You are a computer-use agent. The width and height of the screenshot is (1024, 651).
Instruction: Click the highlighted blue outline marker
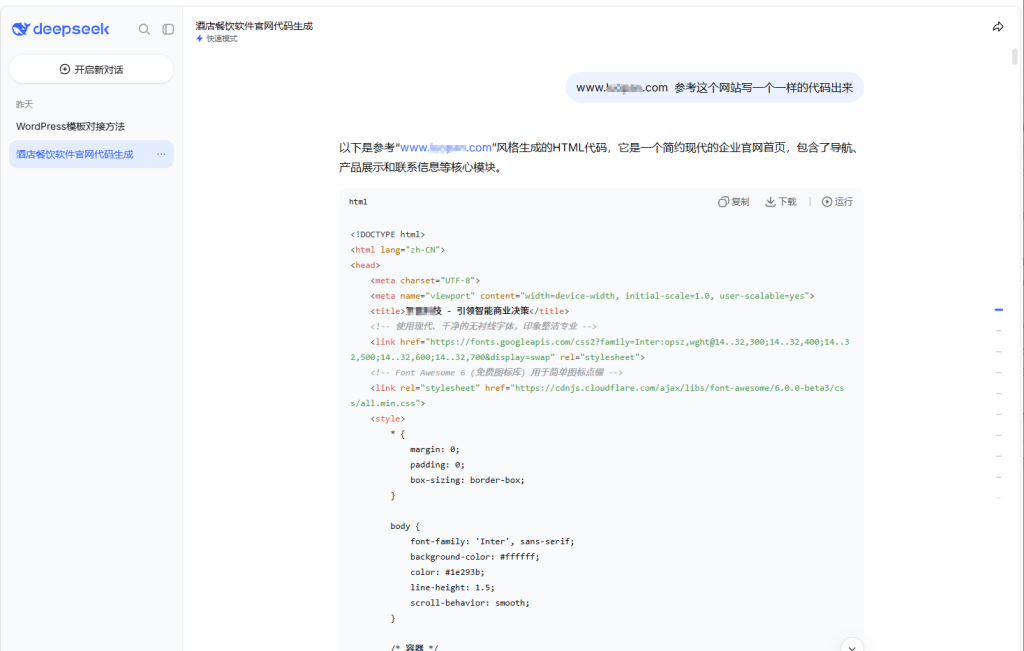tap(999, 310)
